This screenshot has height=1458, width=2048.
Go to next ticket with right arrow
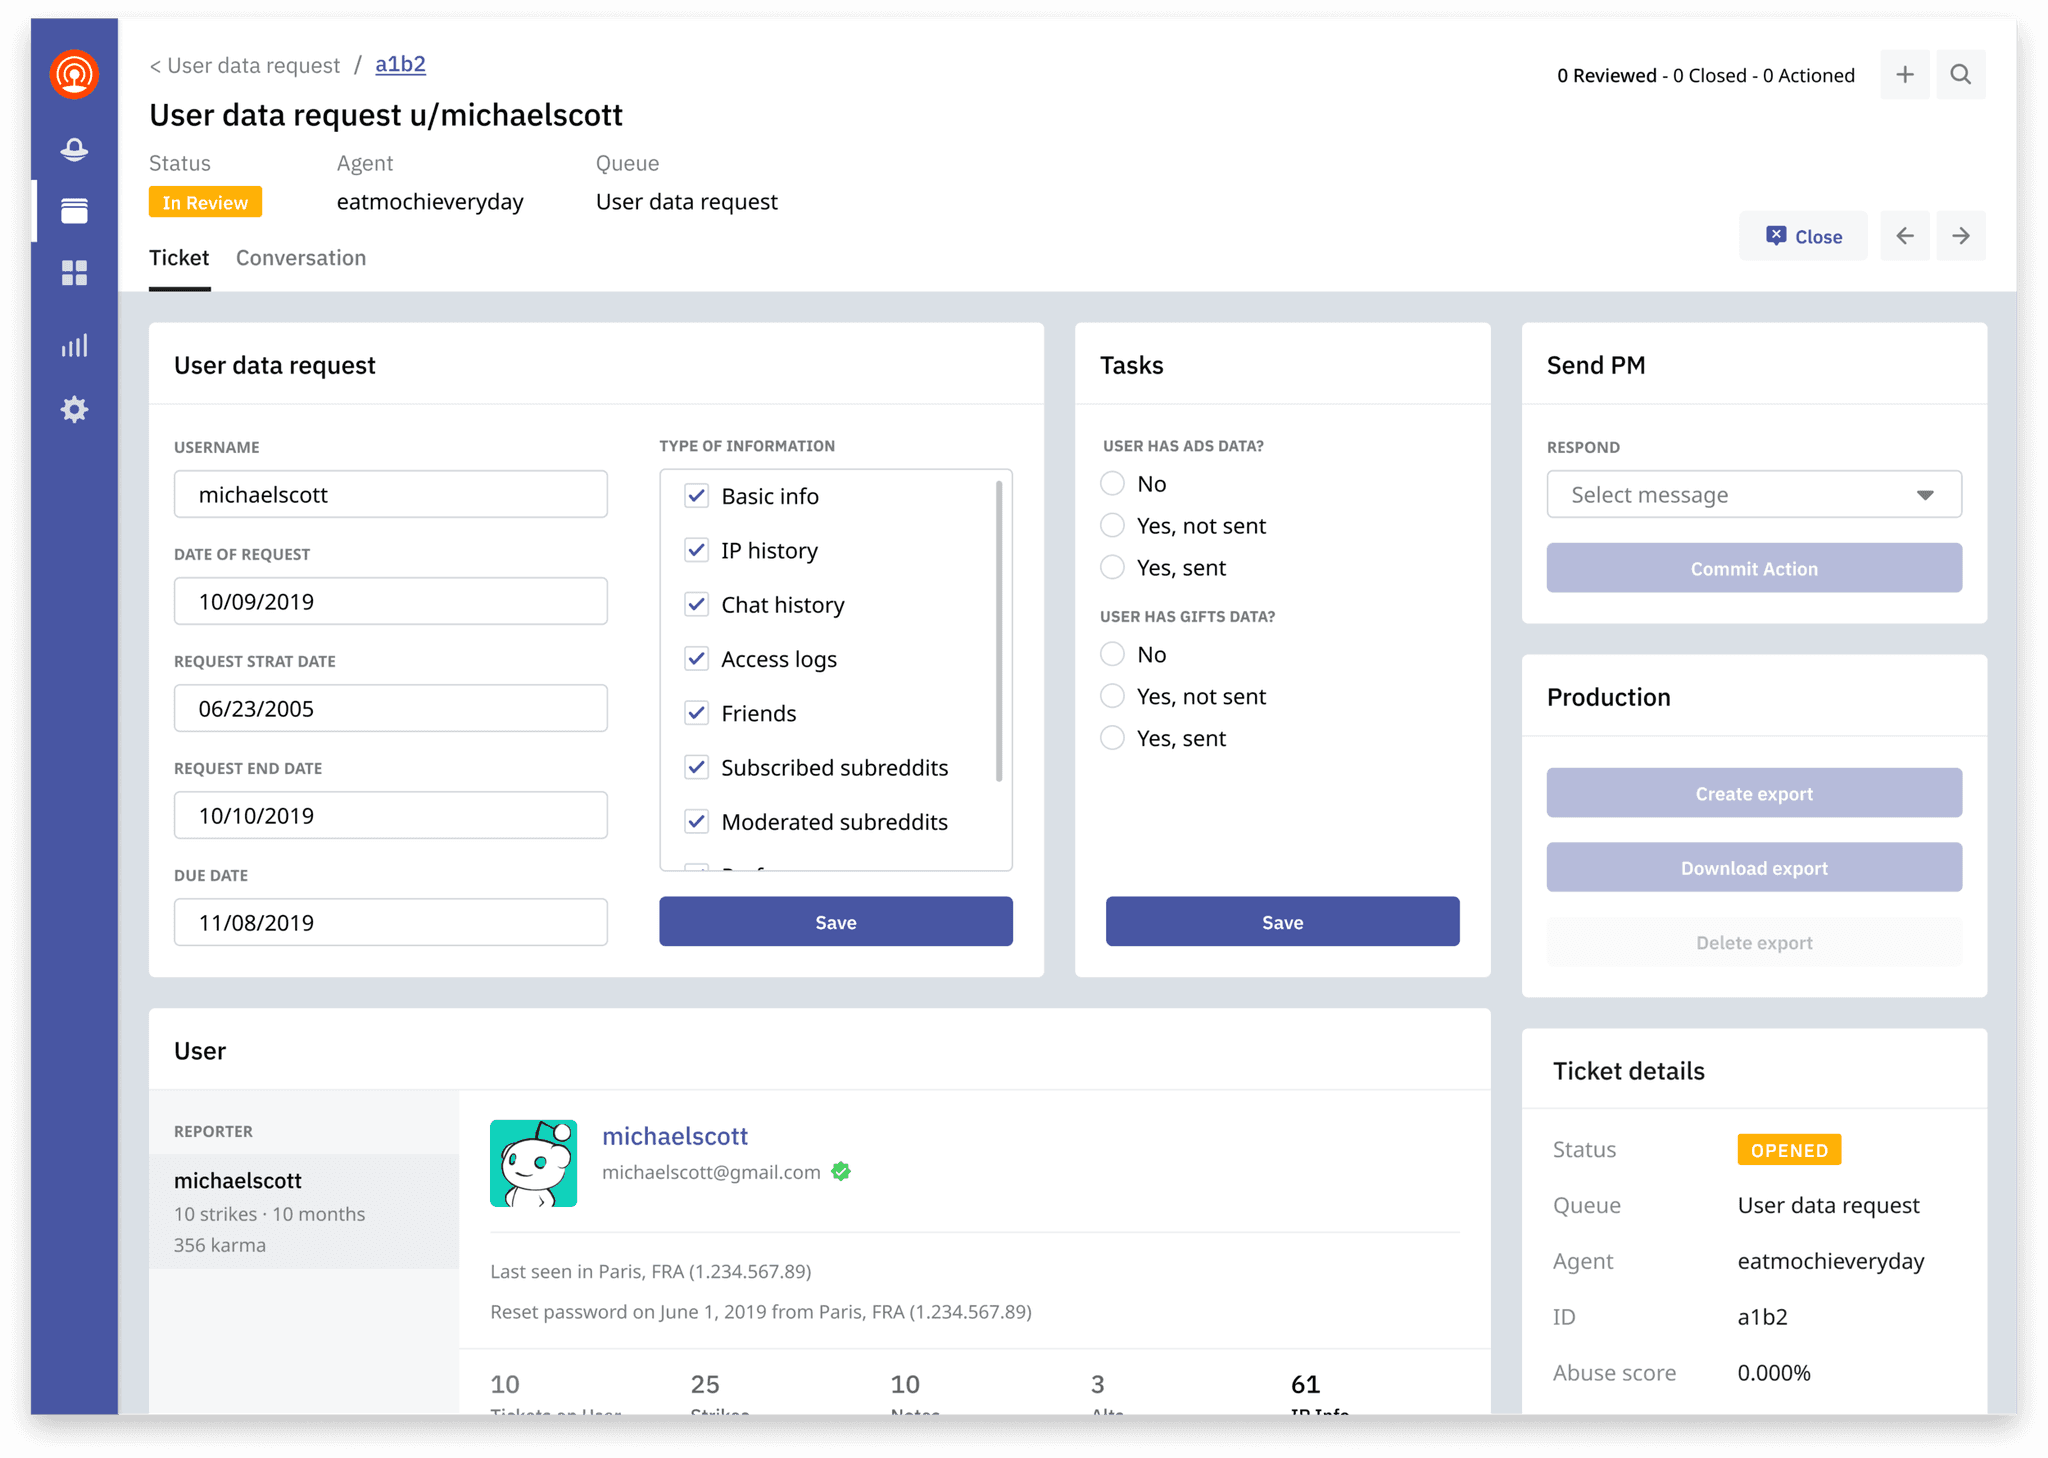pos(1961,236)
